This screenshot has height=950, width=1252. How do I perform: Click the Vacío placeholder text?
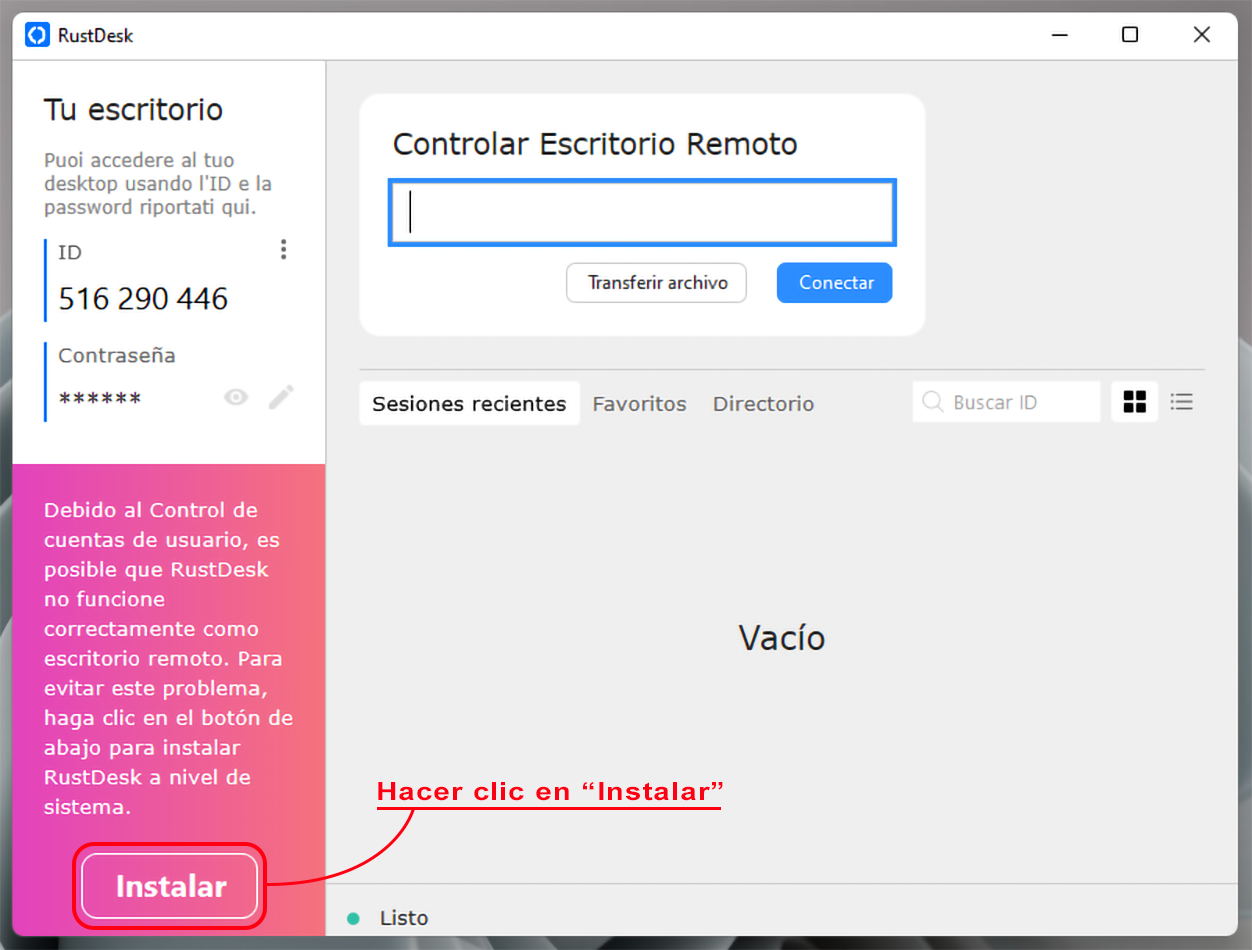(x=782, y=638)
